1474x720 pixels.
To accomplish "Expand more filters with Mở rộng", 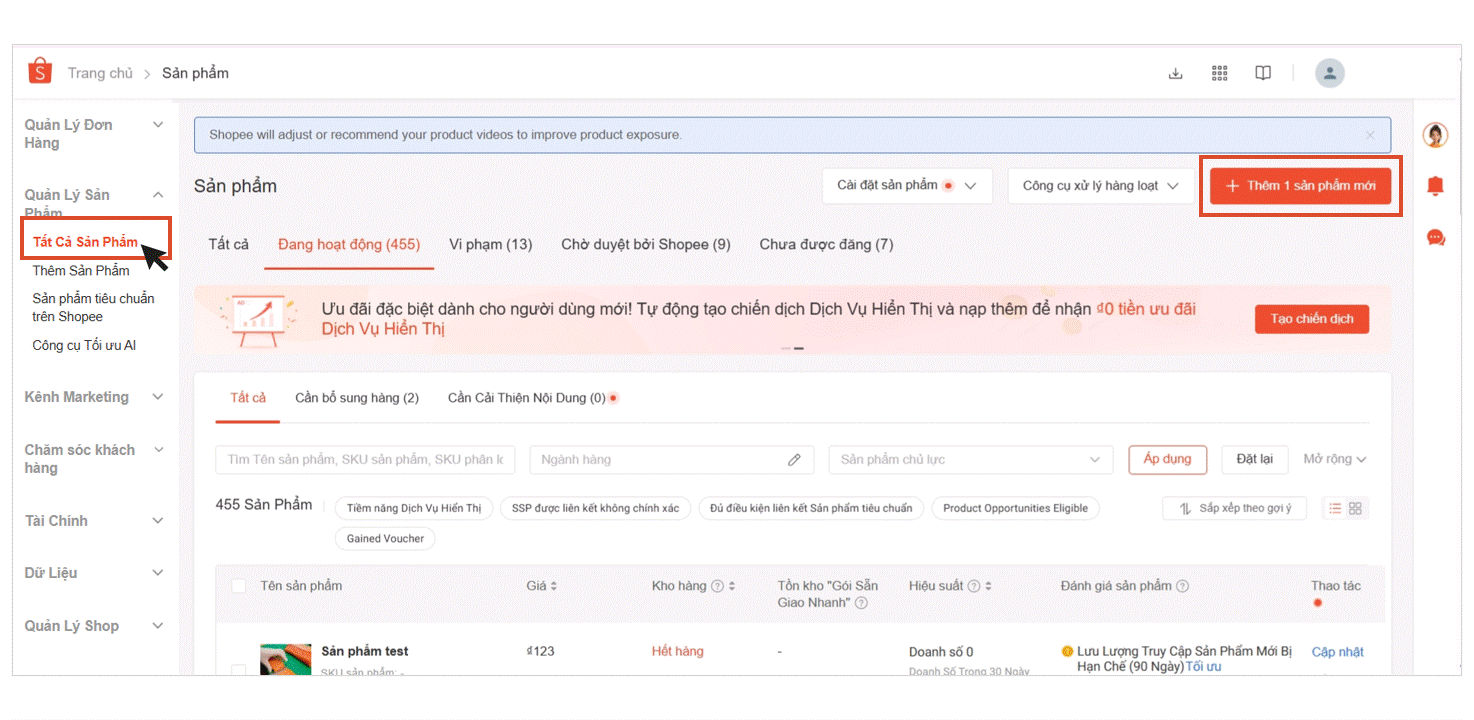I will coord(1335,459).
